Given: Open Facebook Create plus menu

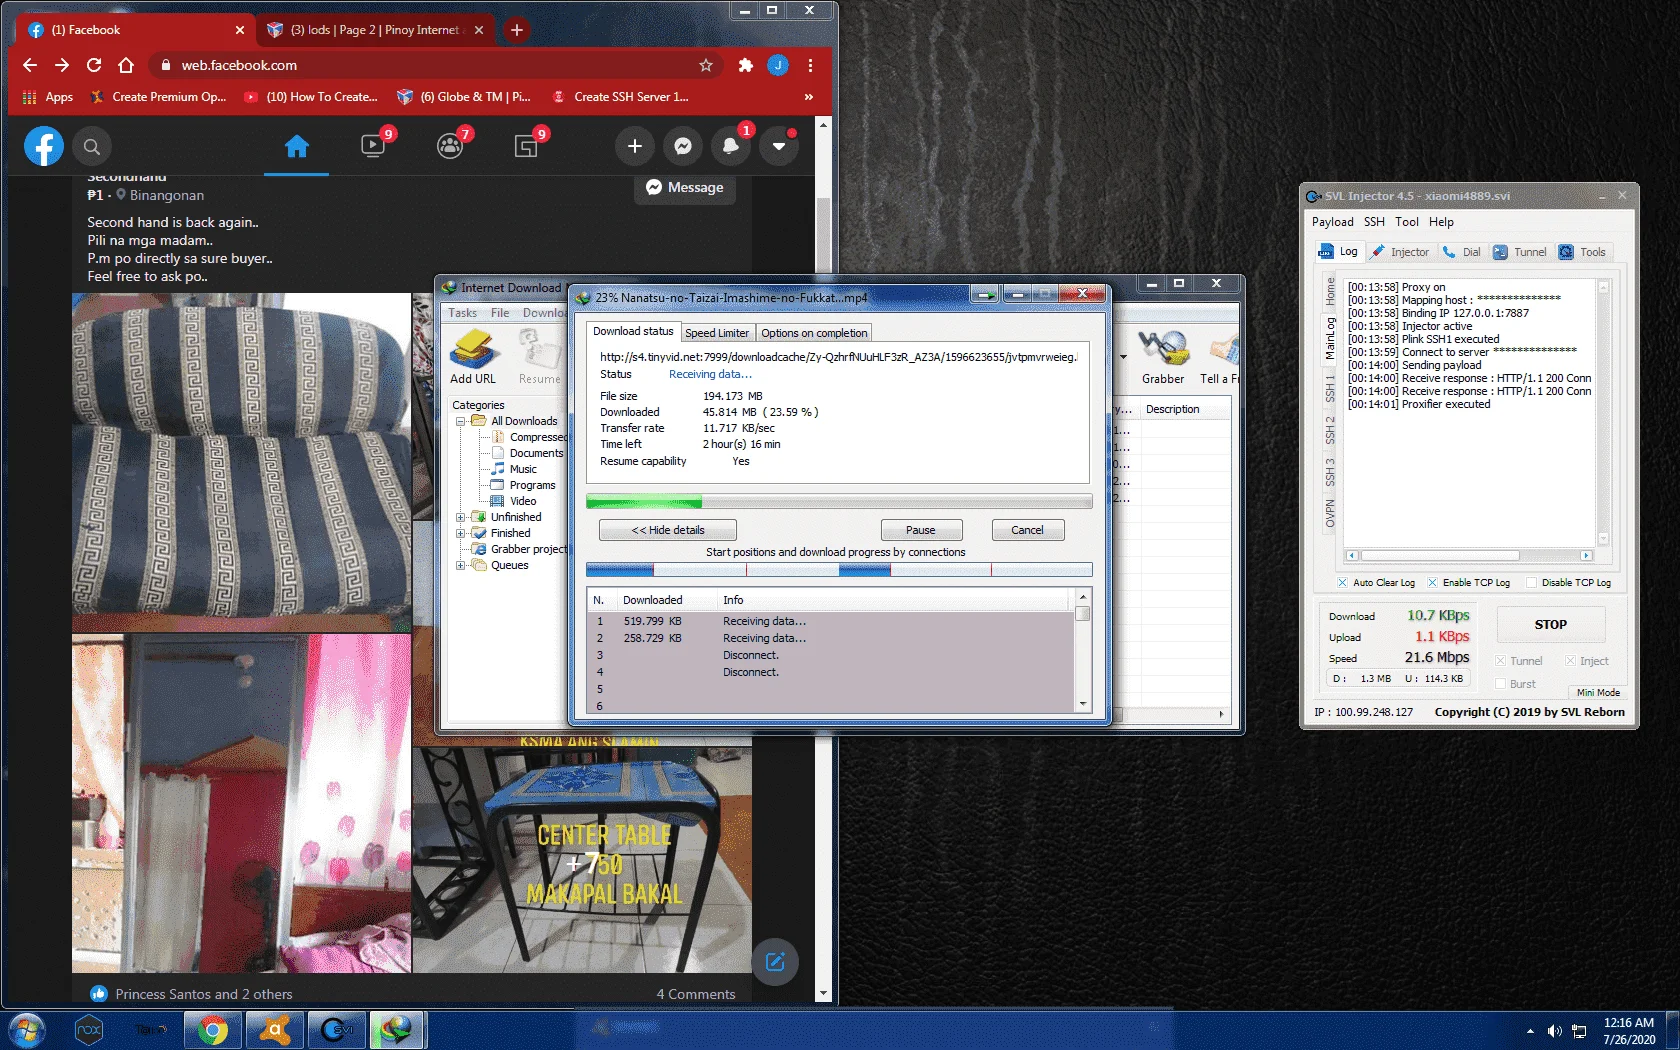Looking at the screenshot, I should (634, 146).
